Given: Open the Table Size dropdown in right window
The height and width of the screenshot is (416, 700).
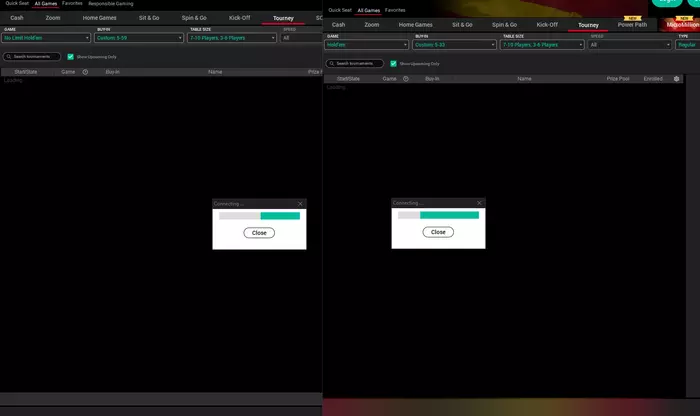Looking at the screenshot, I should click(x=542, y=45).
